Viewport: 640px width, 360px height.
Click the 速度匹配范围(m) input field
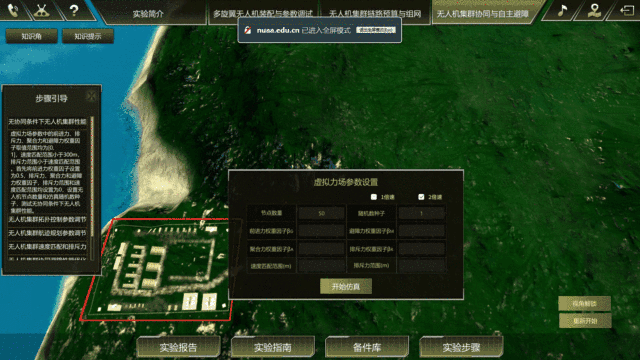321,266
